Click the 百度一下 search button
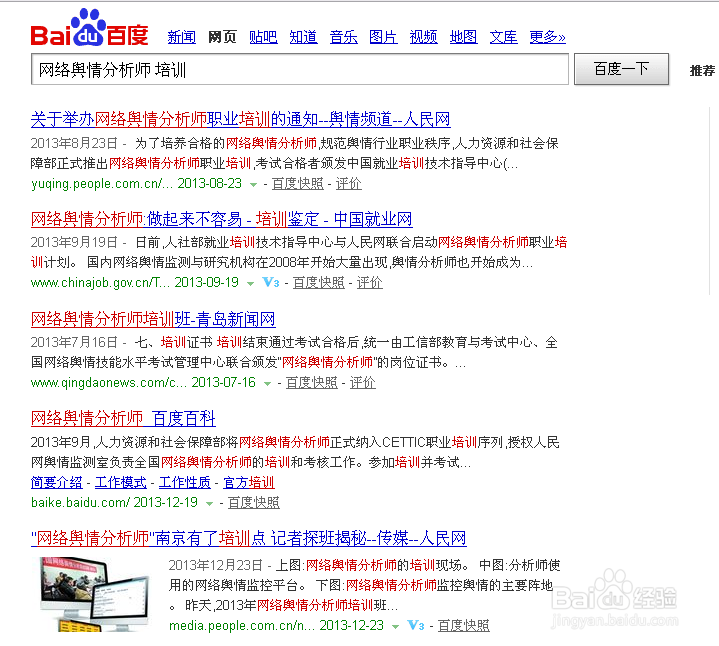719x646 pixels. [621, 69]
